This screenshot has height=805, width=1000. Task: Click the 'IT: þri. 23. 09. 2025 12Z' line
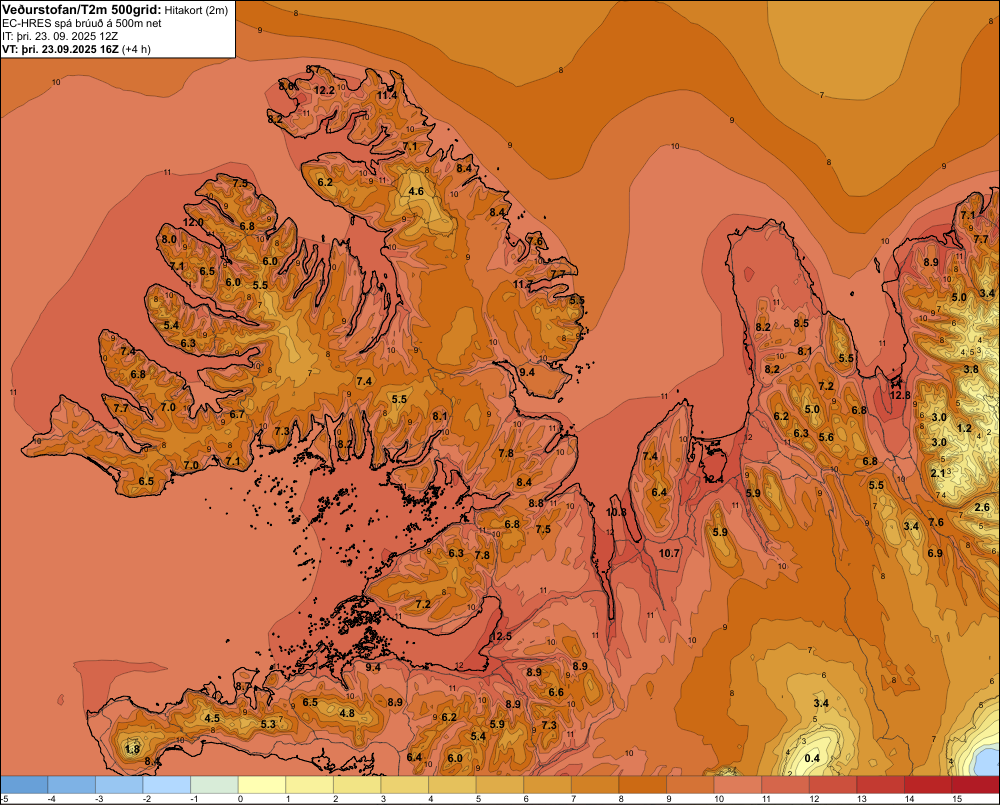click(x=60, y=36)
